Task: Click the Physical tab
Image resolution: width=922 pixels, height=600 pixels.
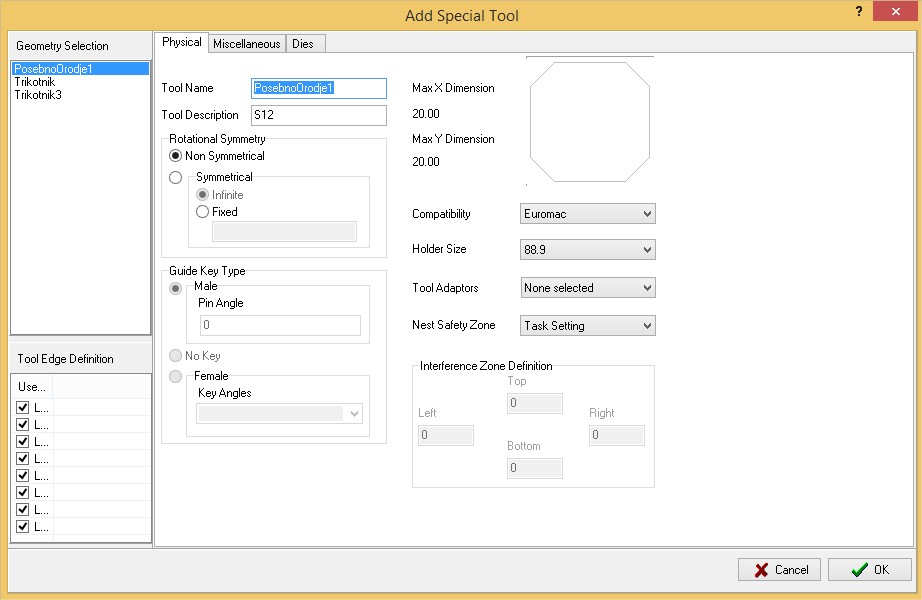Action: click(181, 42)
